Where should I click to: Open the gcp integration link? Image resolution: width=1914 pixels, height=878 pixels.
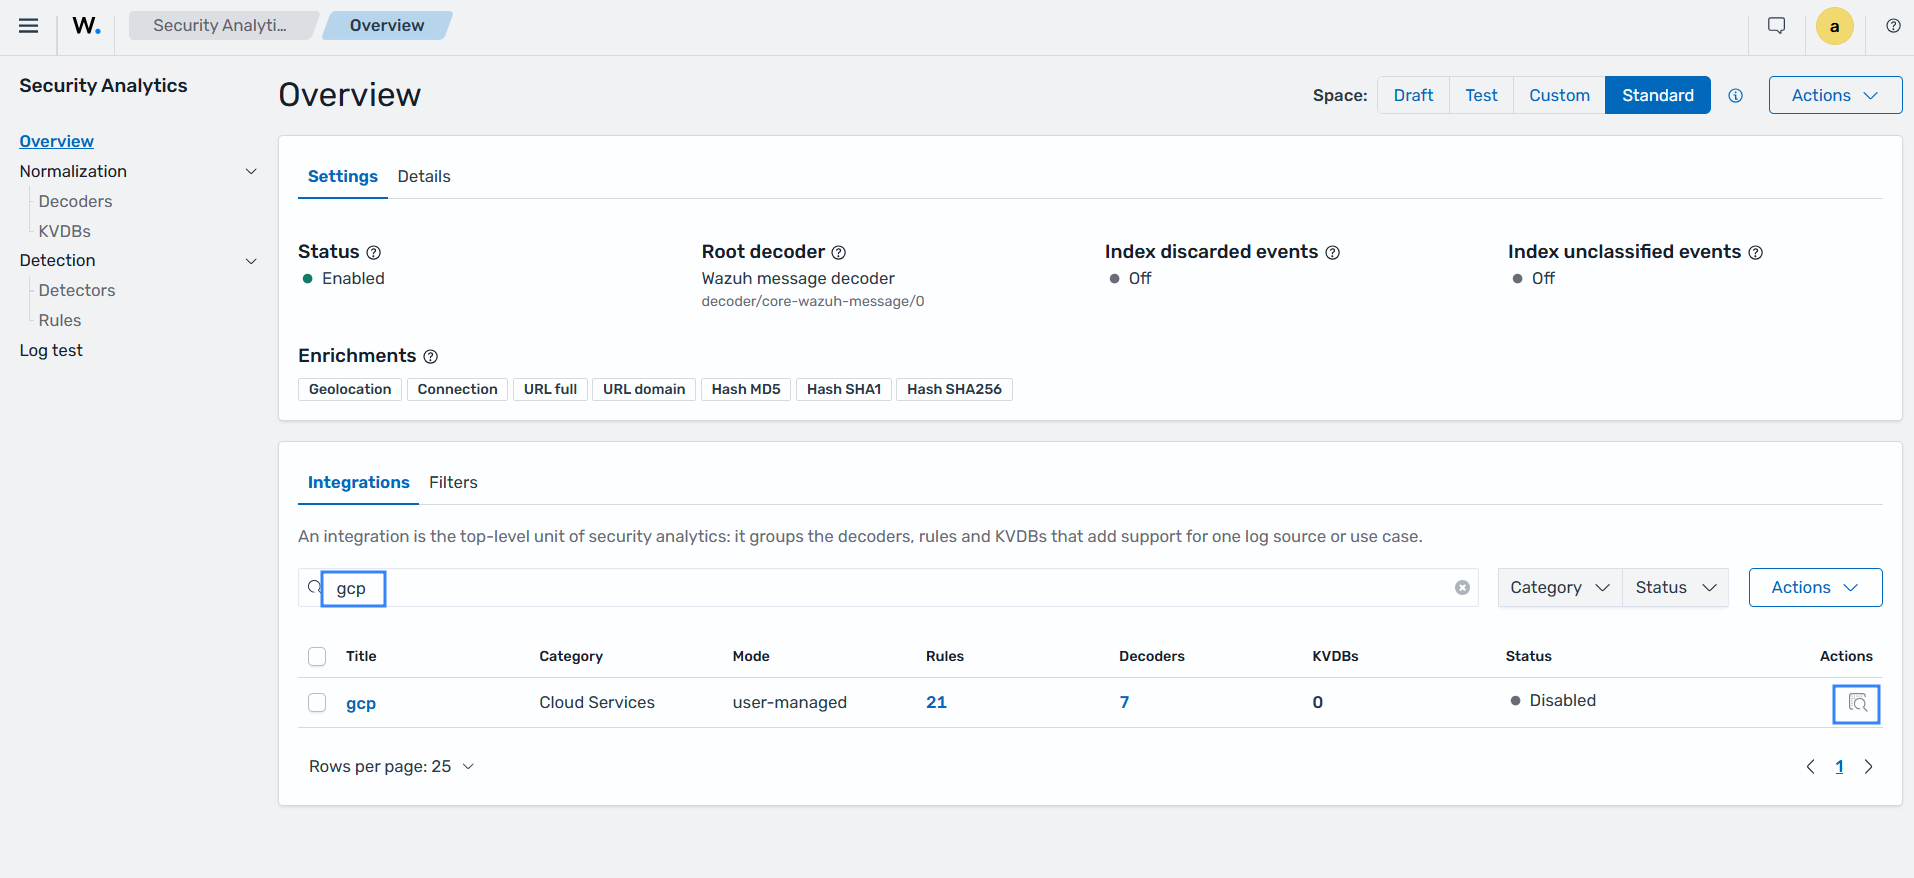pos(361,703)
